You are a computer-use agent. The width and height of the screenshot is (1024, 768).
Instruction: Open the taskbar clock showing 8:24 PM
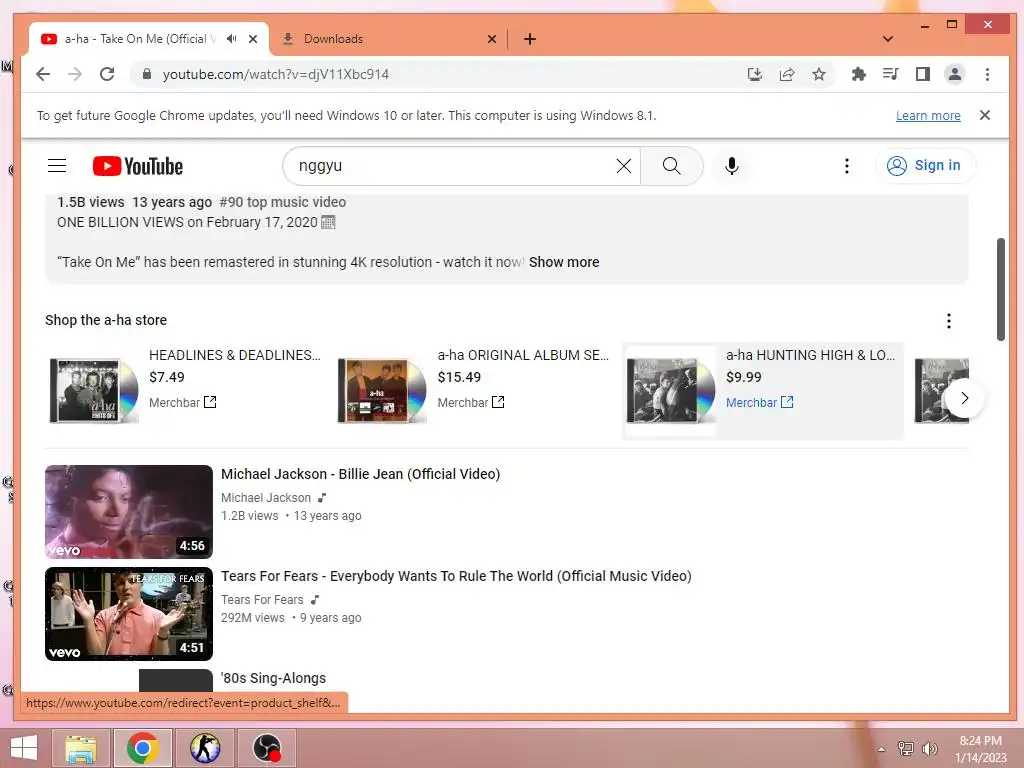(x=981, y=749)
